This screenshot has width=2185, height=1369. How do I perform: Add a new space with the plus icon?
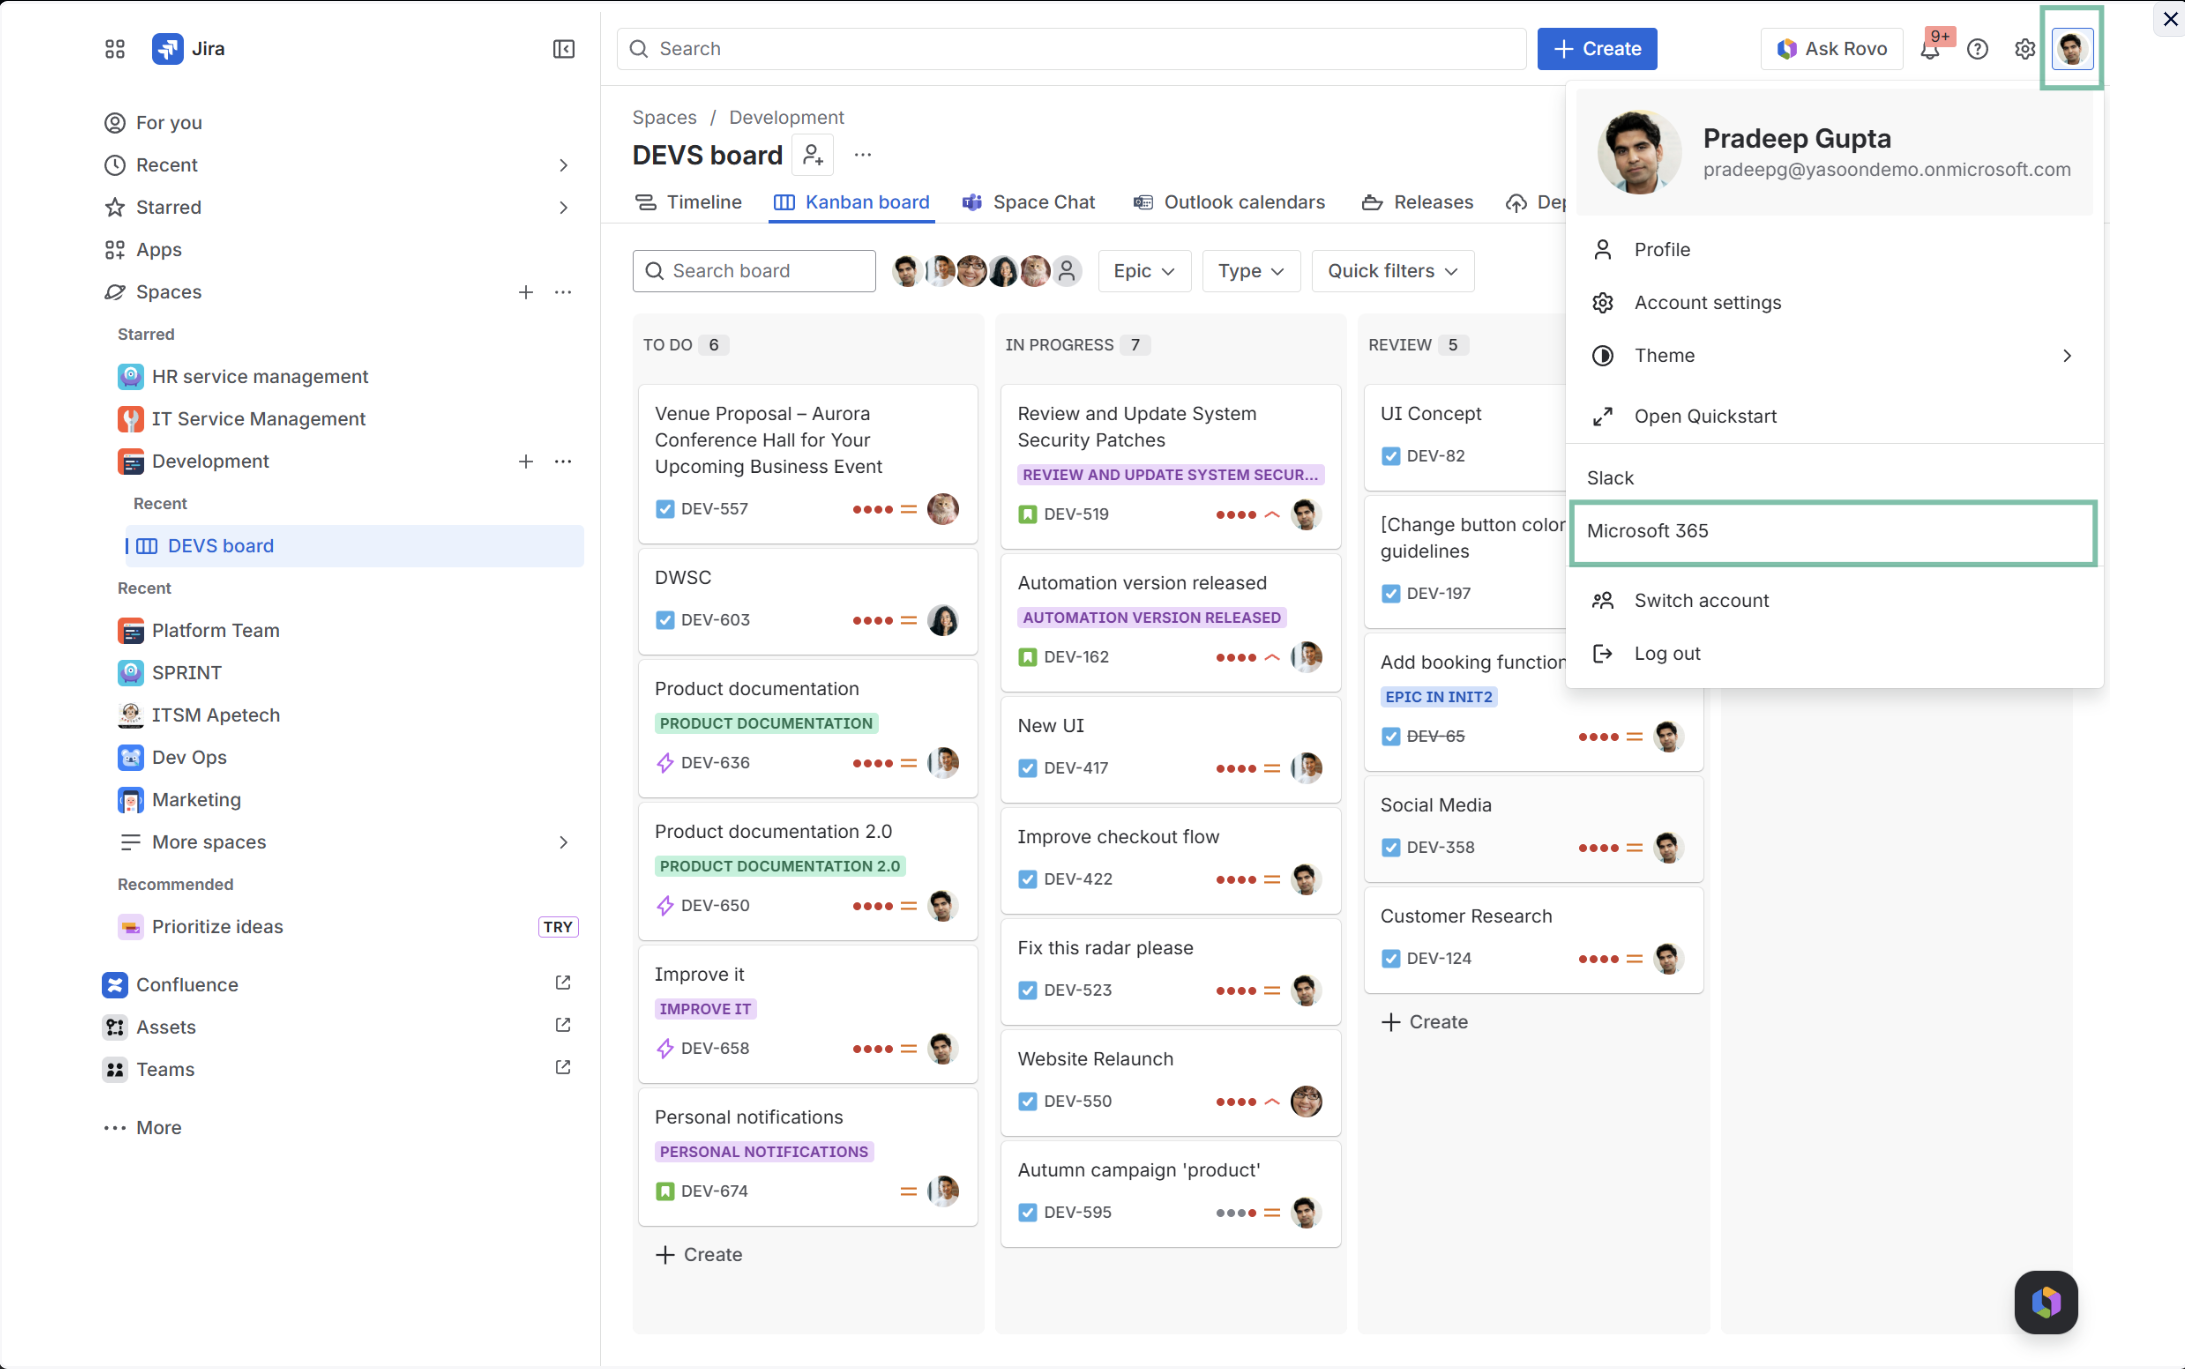(x=526, y=292)
